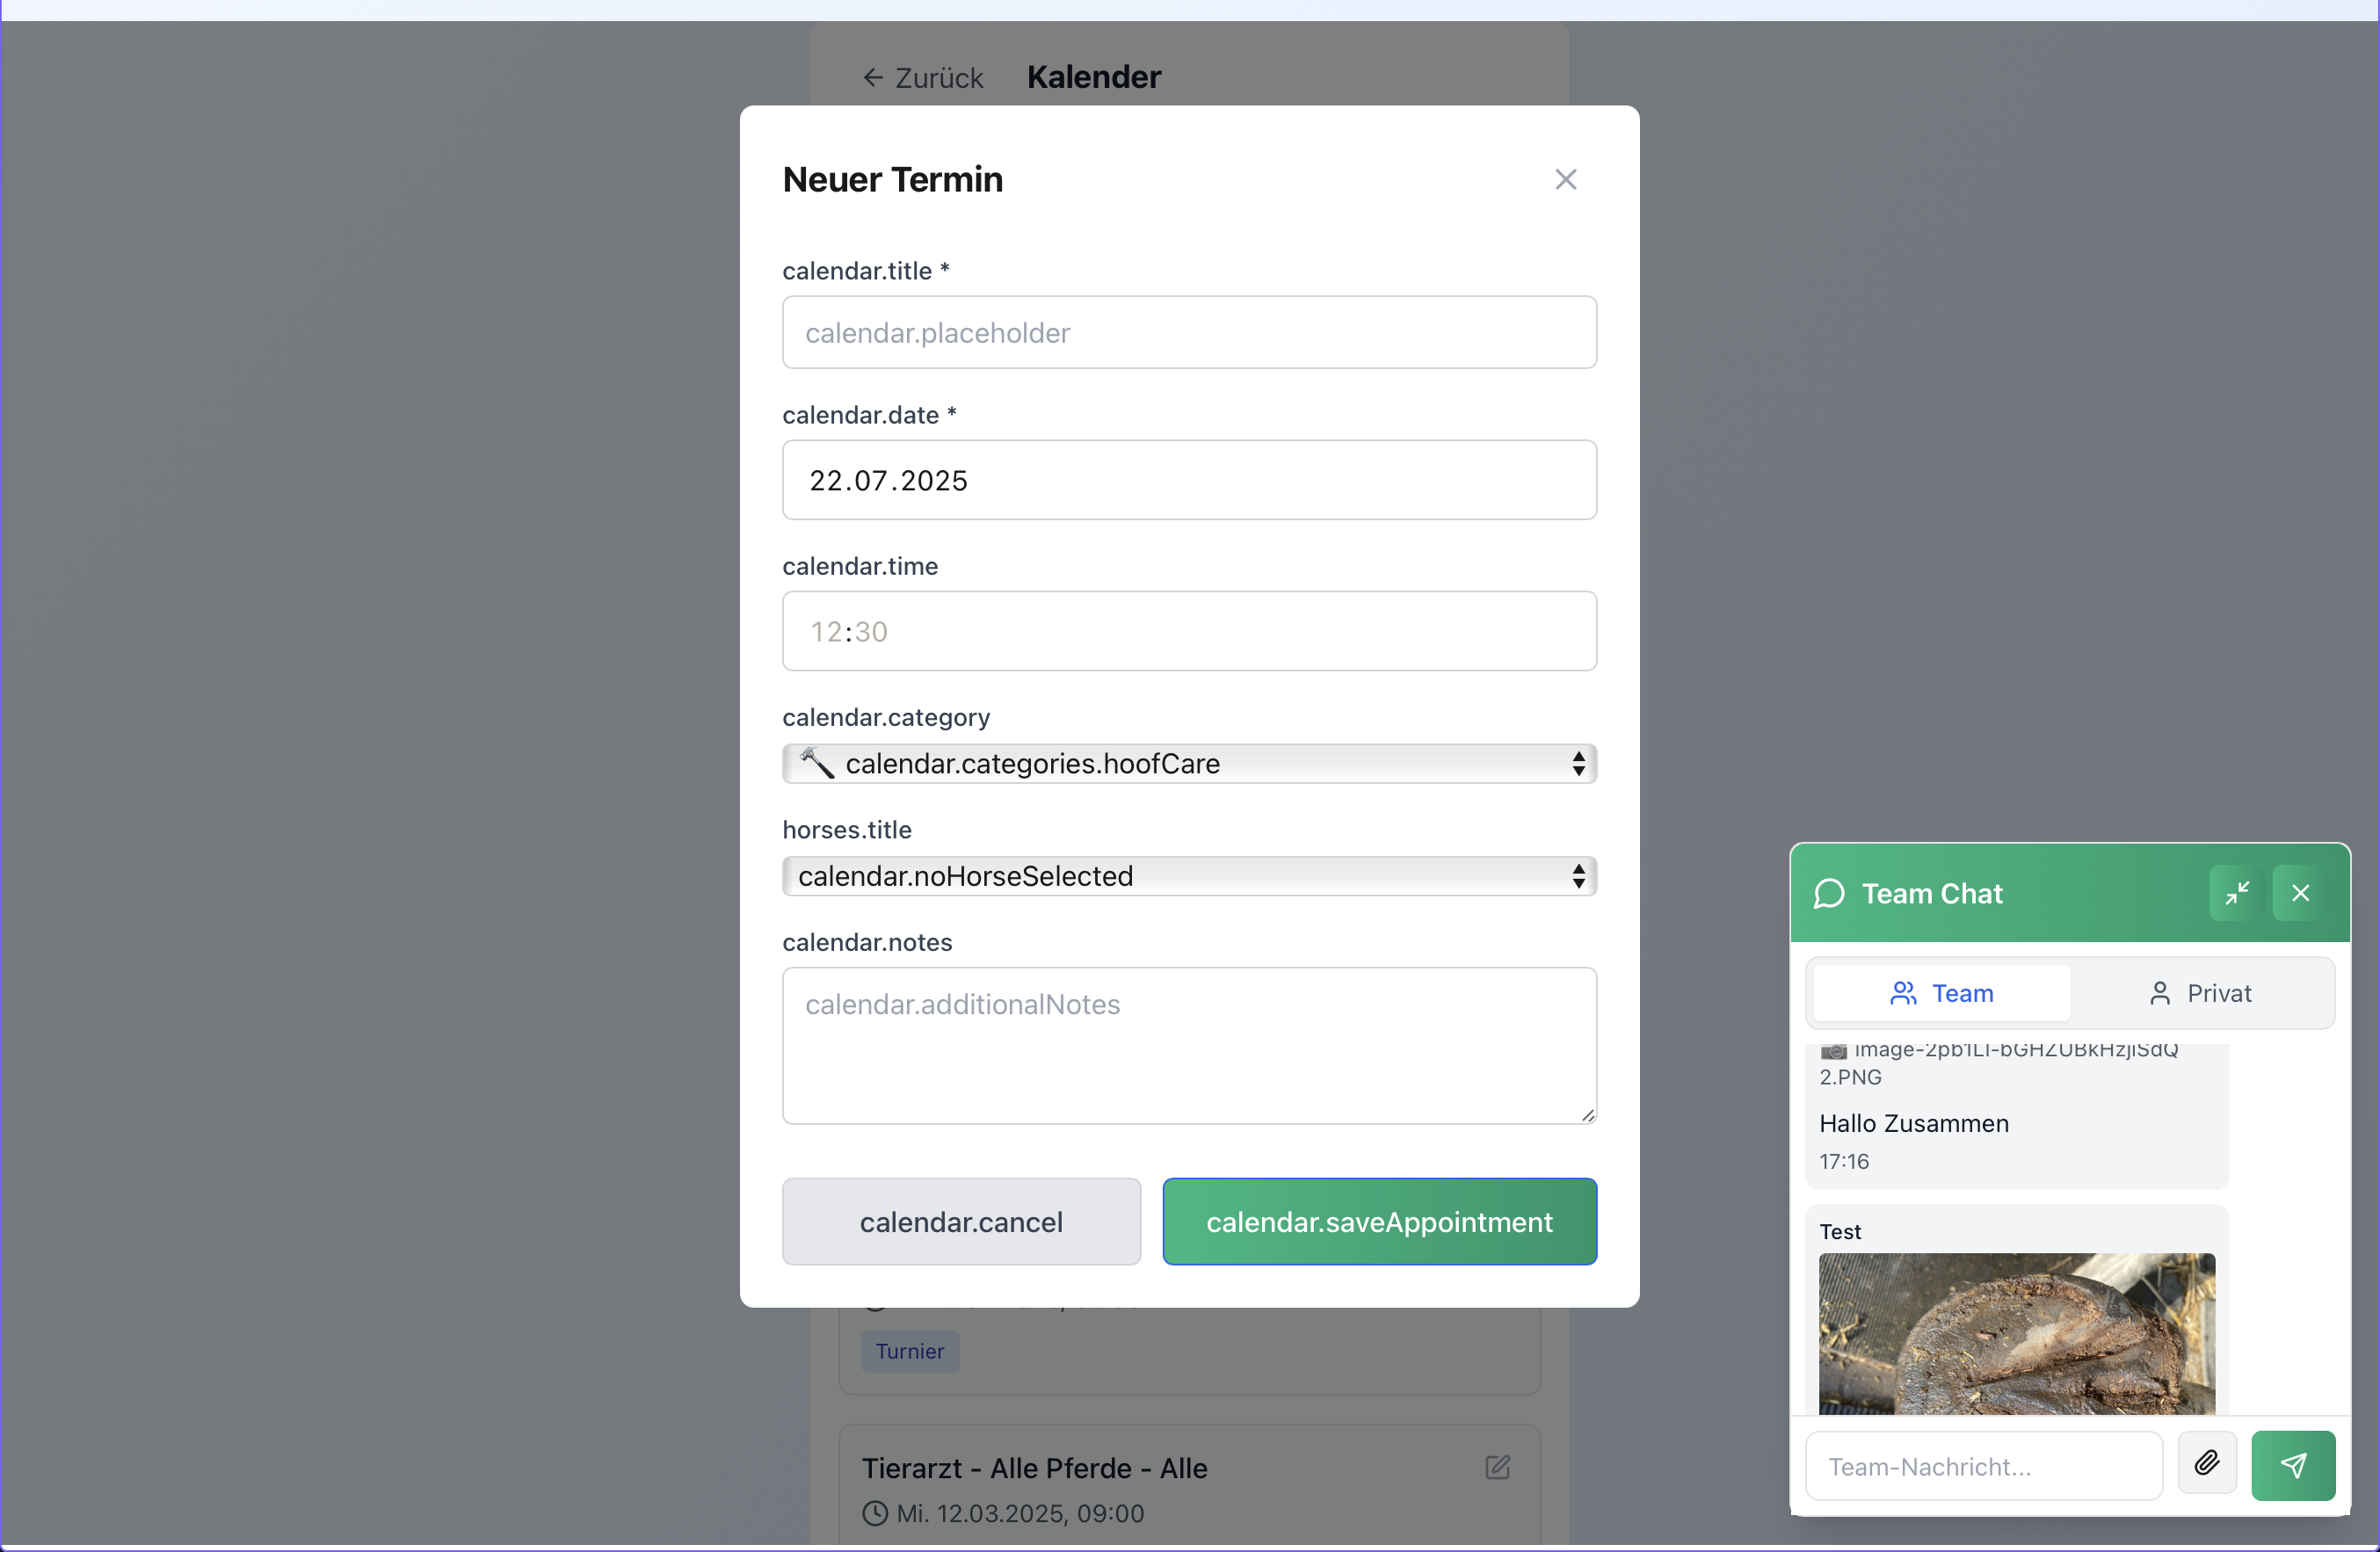The image size is (2380, 1552).
Task: Click the date field showing 22.07.2025
Action: 1189,480
